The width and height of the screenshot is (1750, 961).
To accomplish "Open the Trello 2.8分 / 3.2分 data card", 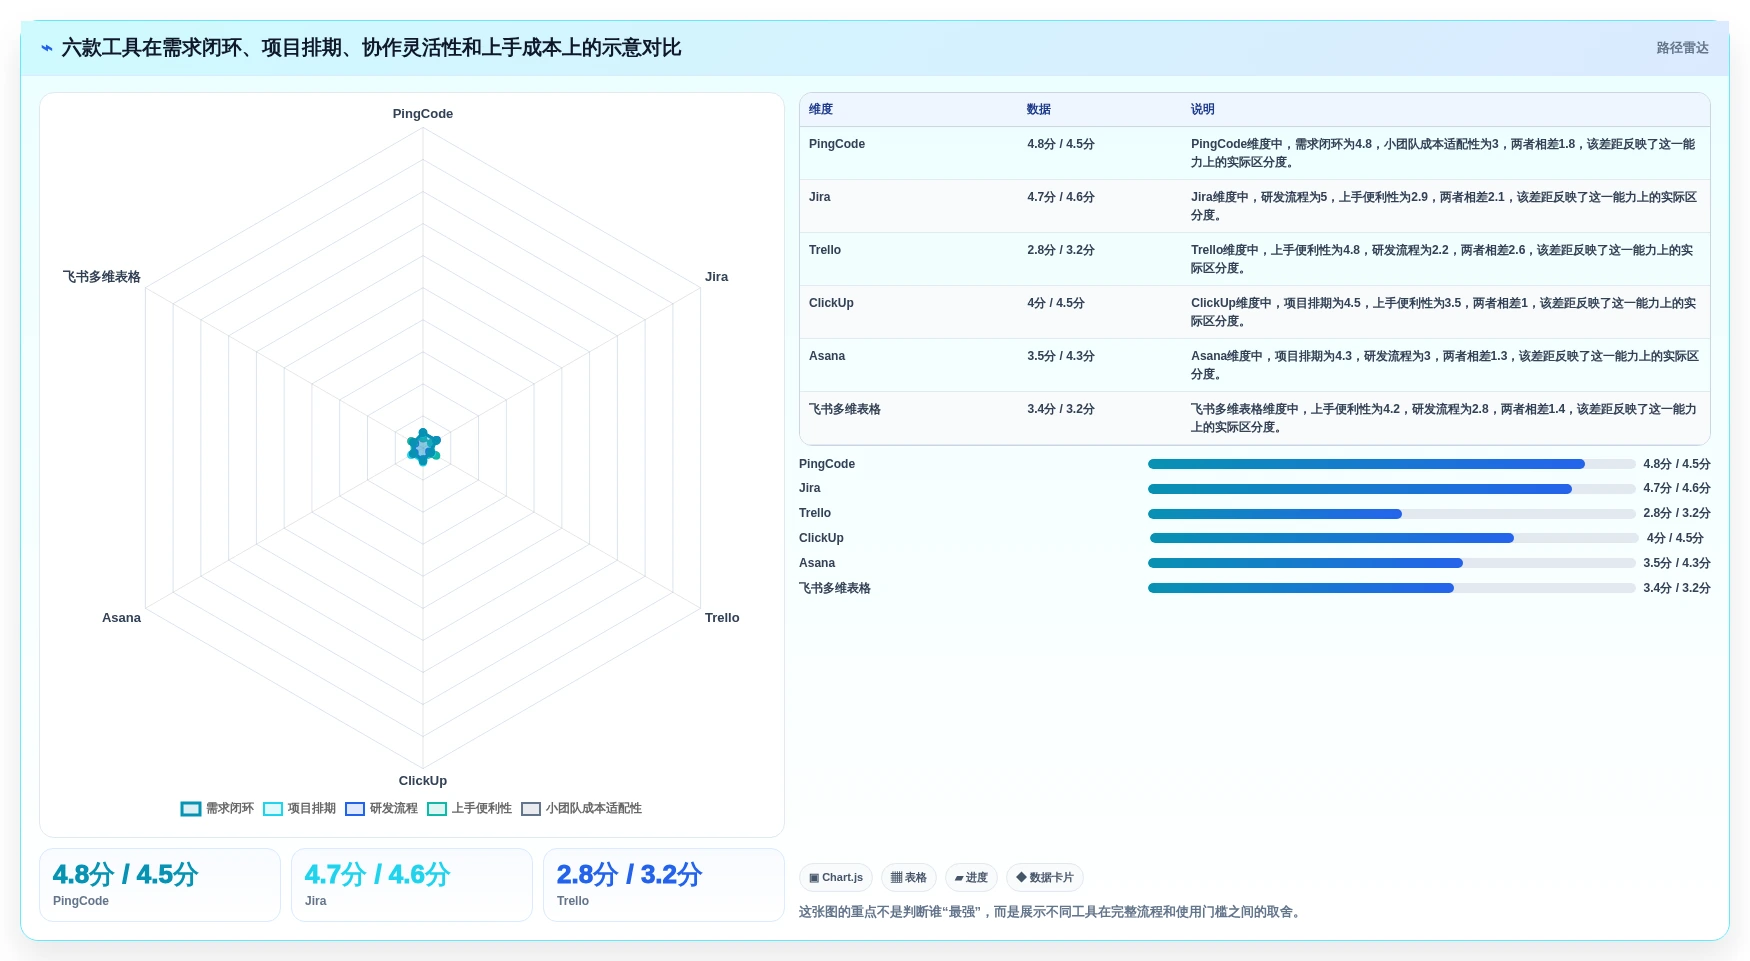I will click(664, 885).
